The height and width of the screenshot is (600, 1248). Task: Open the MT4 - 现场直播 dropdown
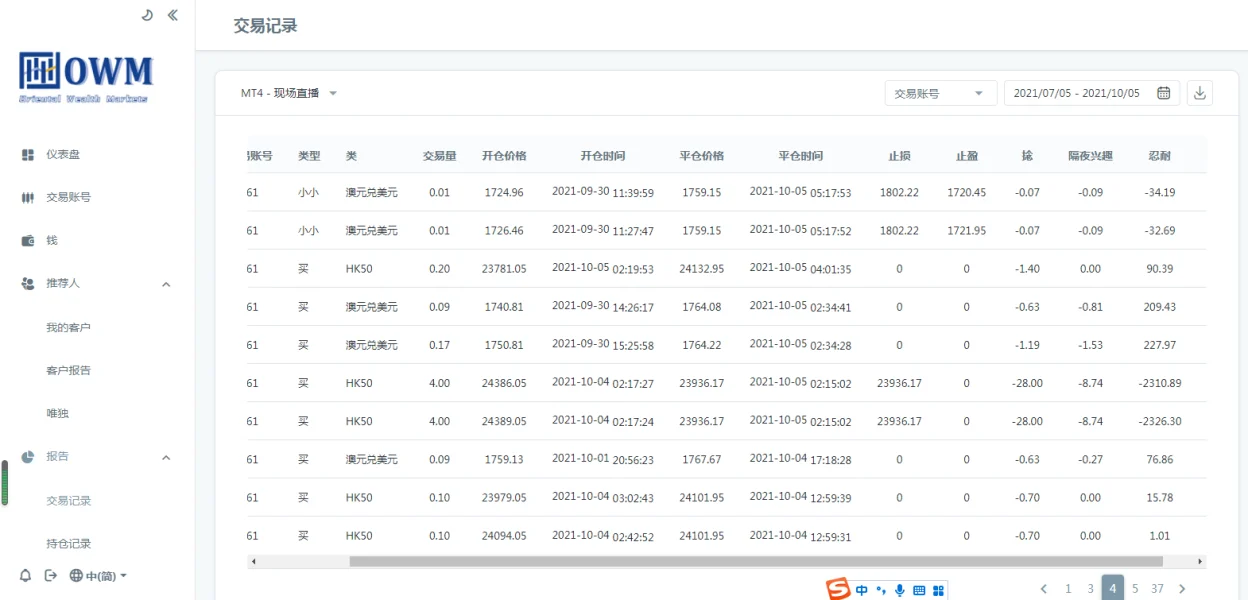pos(288,93)
